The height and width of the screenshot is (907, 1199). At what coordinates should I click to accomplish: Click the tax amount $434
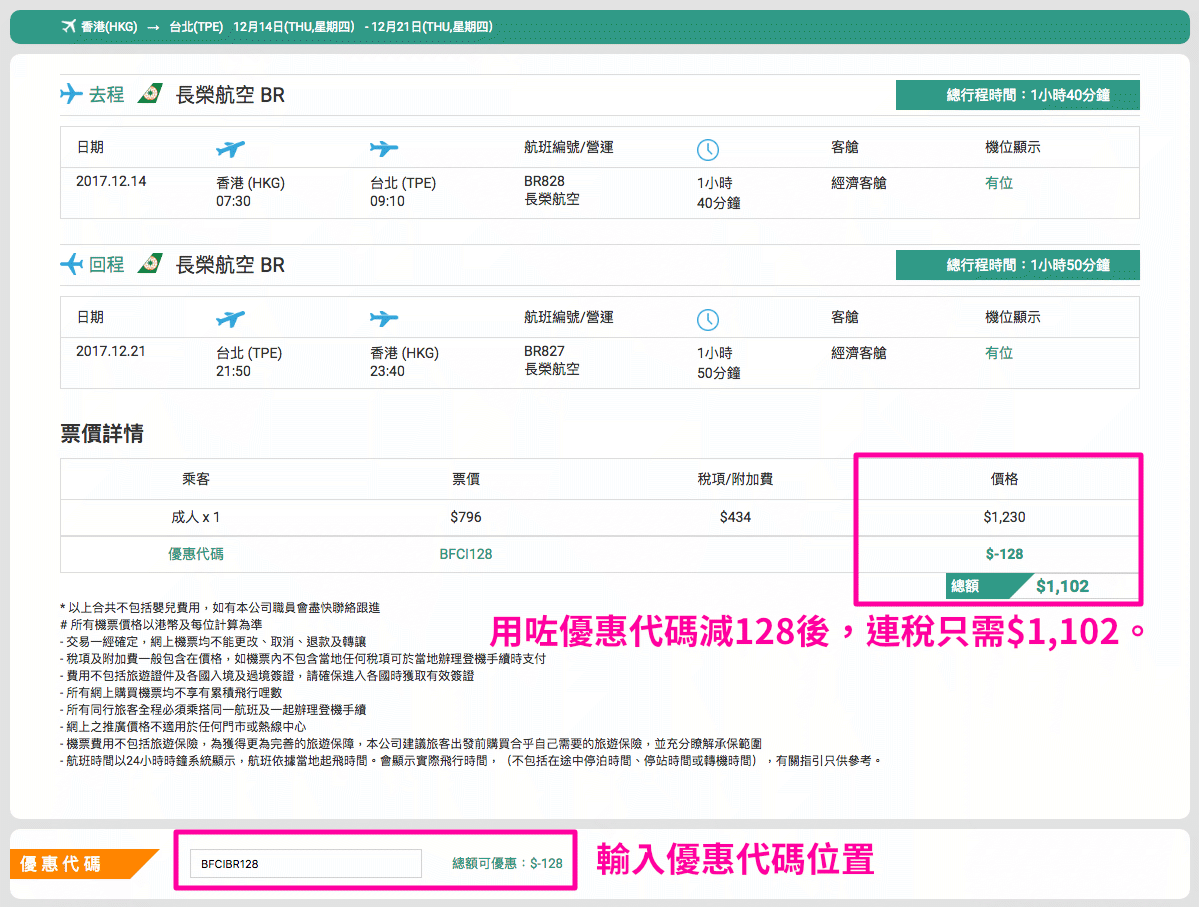[735, 517]
